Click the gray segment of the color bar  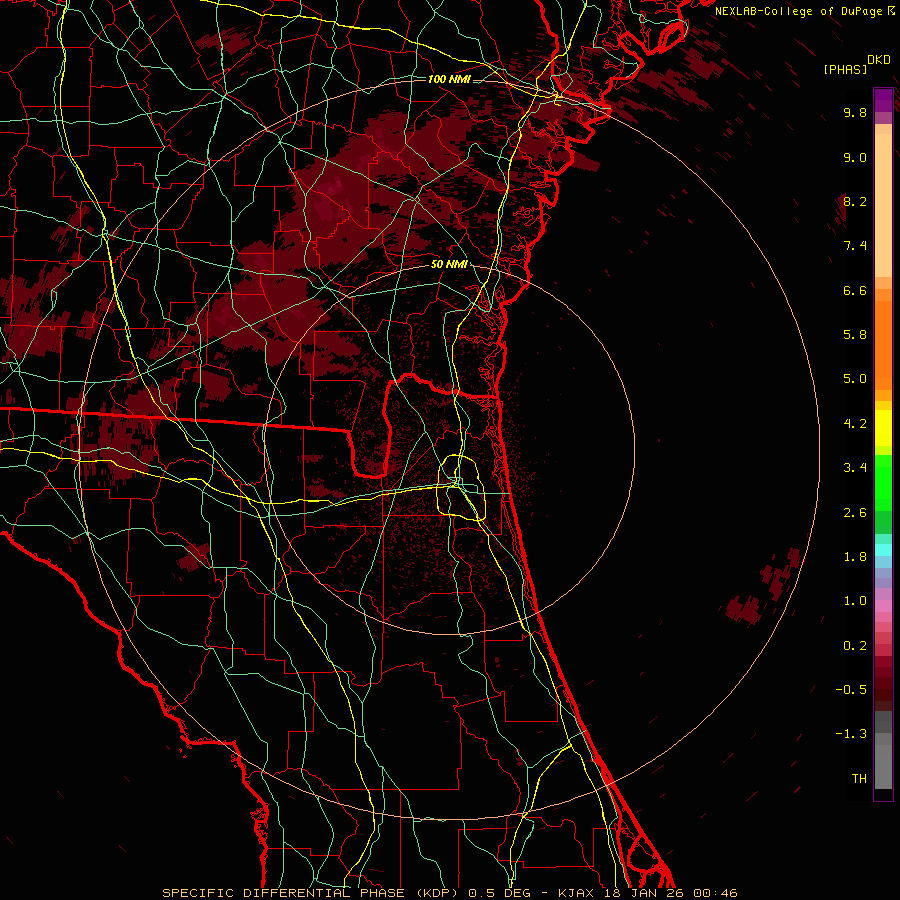pos(883,749)
